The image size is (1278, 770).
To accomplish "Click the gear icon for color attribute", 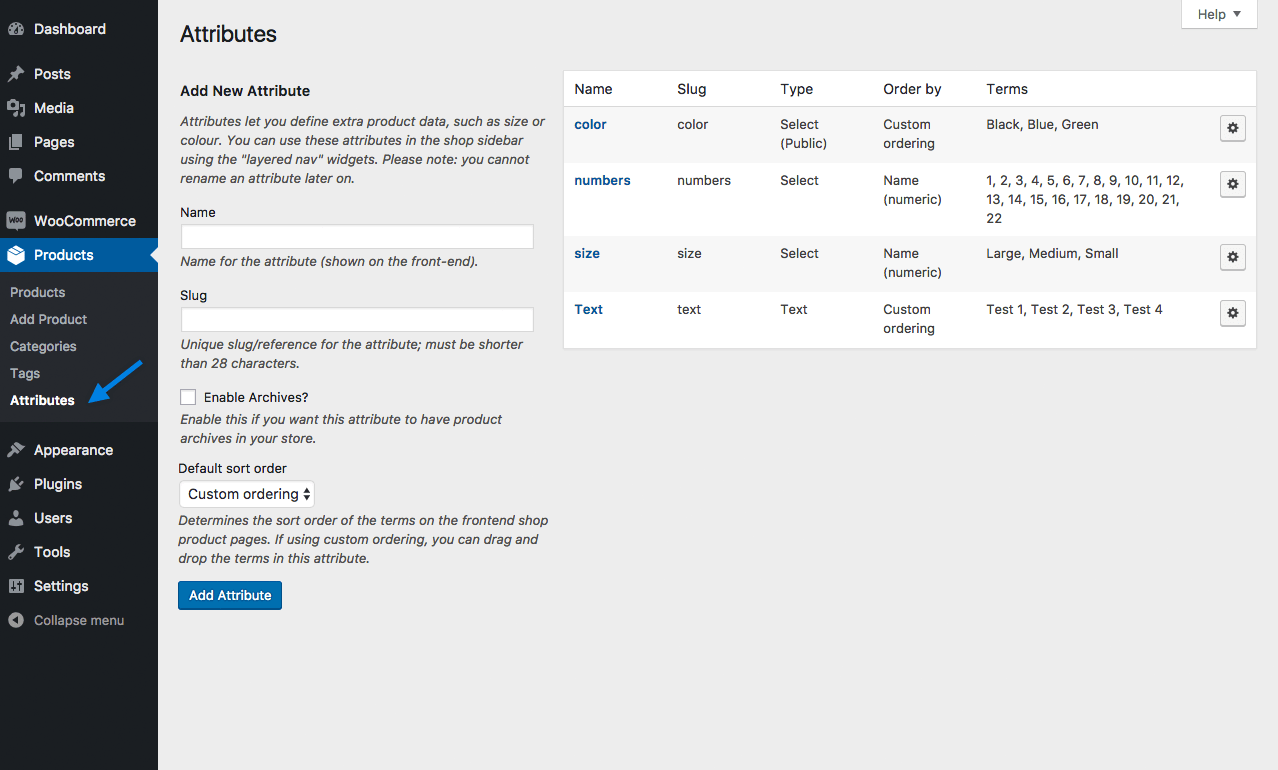I will tap(1232, 128).
